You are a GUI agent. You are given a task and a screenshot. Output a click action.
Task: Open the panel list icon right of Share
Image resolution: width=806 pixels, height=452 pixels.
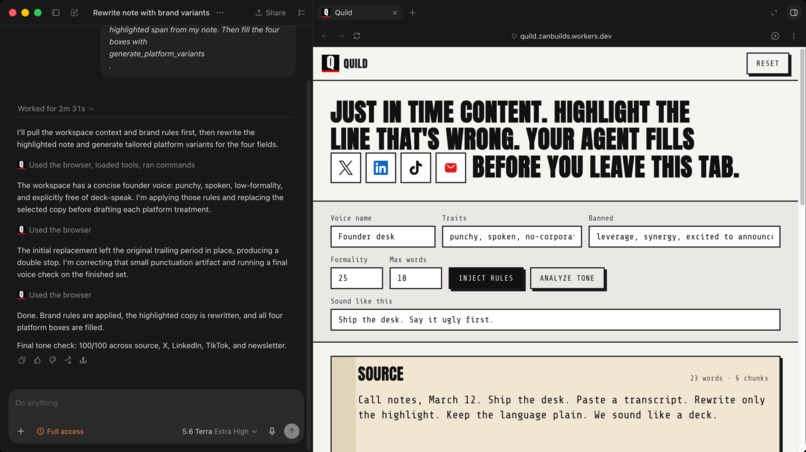[301, 12]
